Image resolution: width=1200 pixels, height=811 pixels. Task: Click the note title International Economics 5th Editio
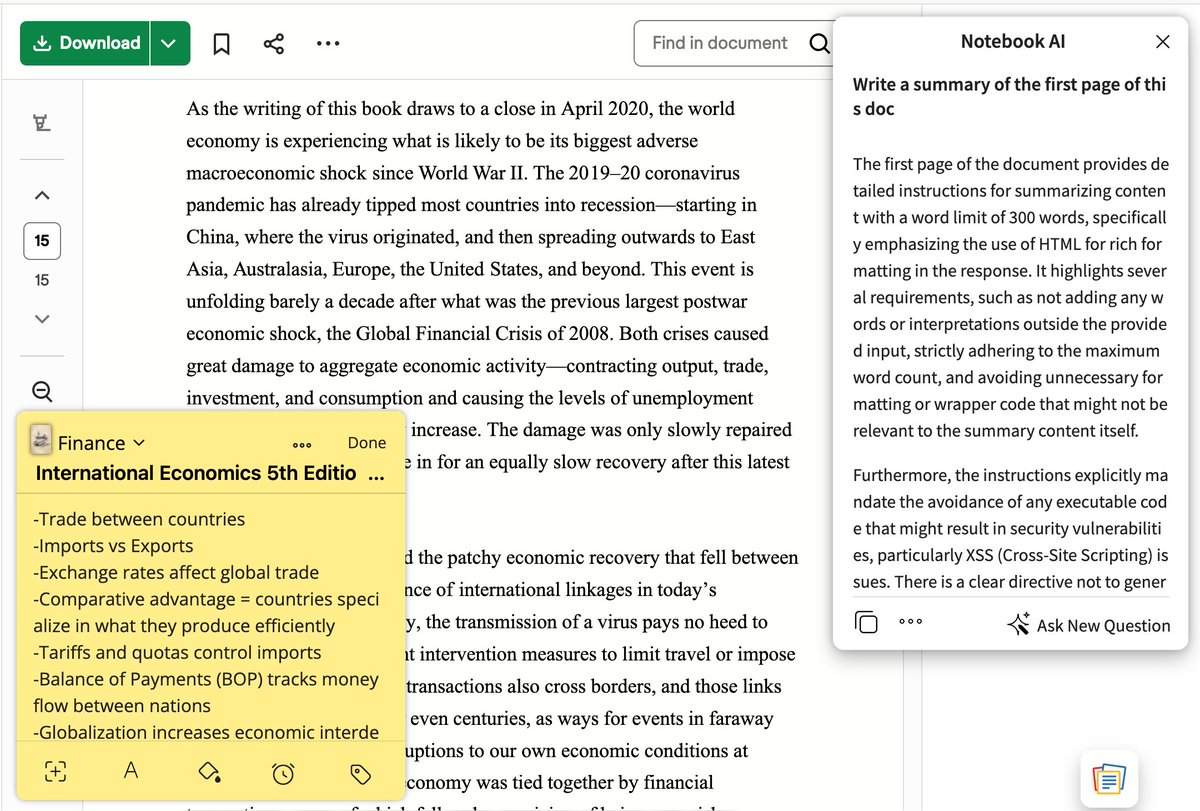(196, 473)
